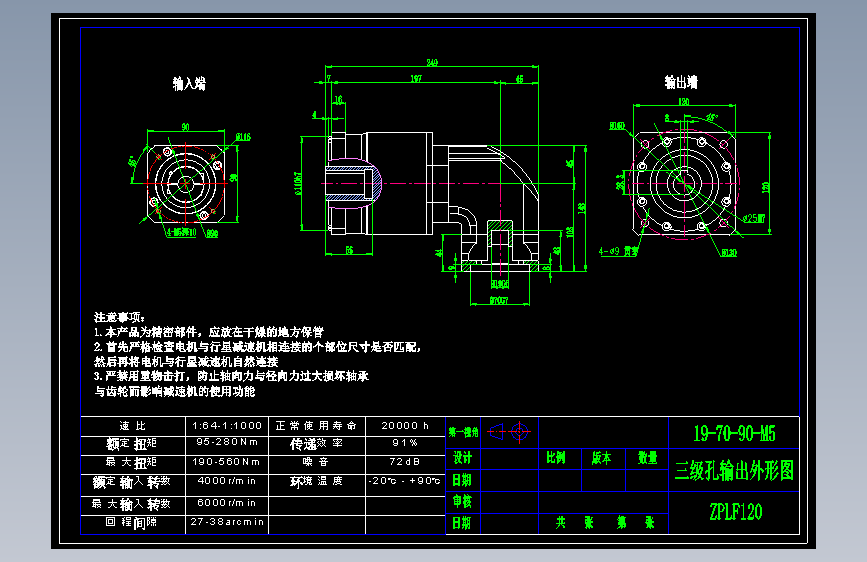Viewport: 867px width, 562px height.
Task: Select the line 然后再将电机与行星减速机自然连接
Action: point(186,362)
